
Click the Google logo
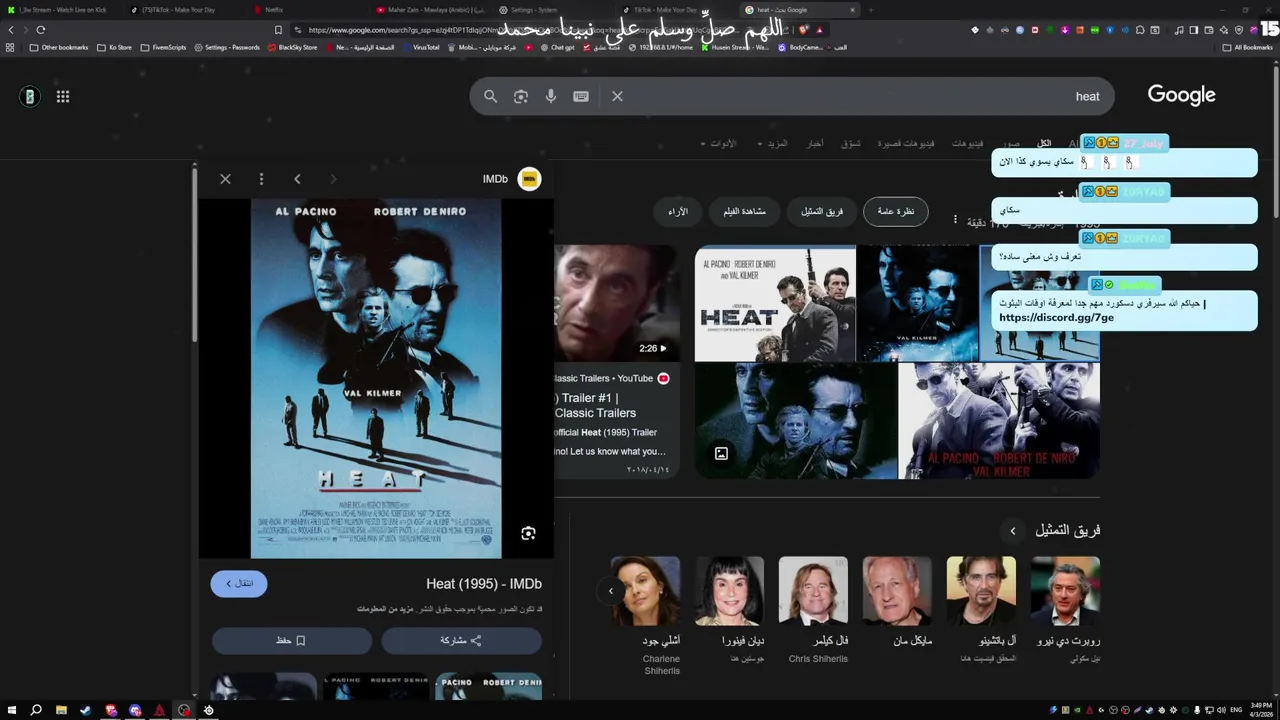click(x=1181, y=95)
